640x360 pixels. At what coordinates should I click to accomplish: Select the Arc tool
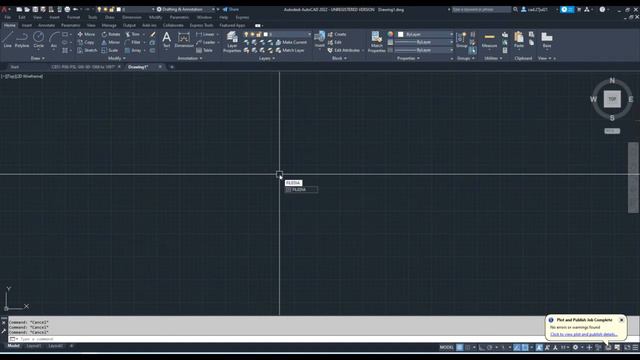click(x=53, y=40)
